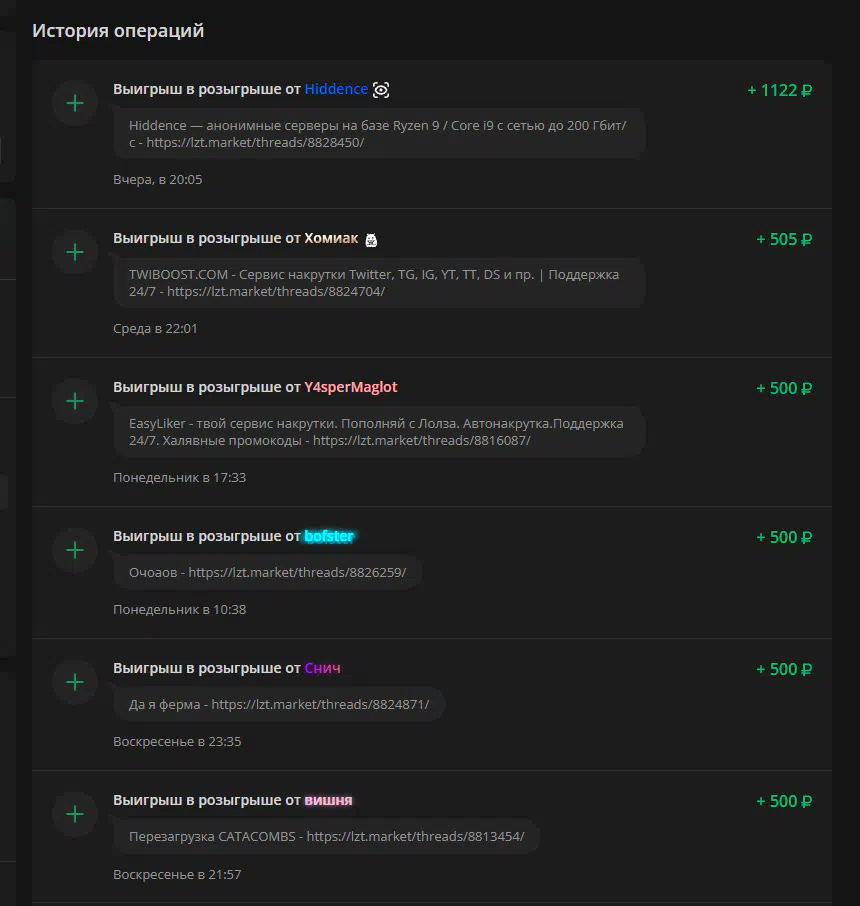Open the Снич user profile link
This screenshot has width=860, height=906.
[322, 669]
